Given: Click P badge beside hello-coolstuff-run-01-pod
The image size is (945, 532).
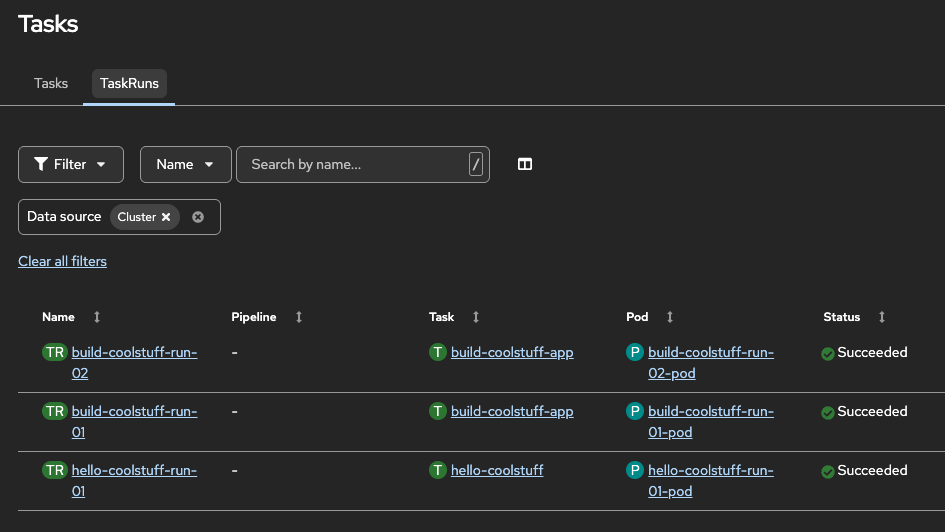Looking at the screenshot, I should coord(635,471).
